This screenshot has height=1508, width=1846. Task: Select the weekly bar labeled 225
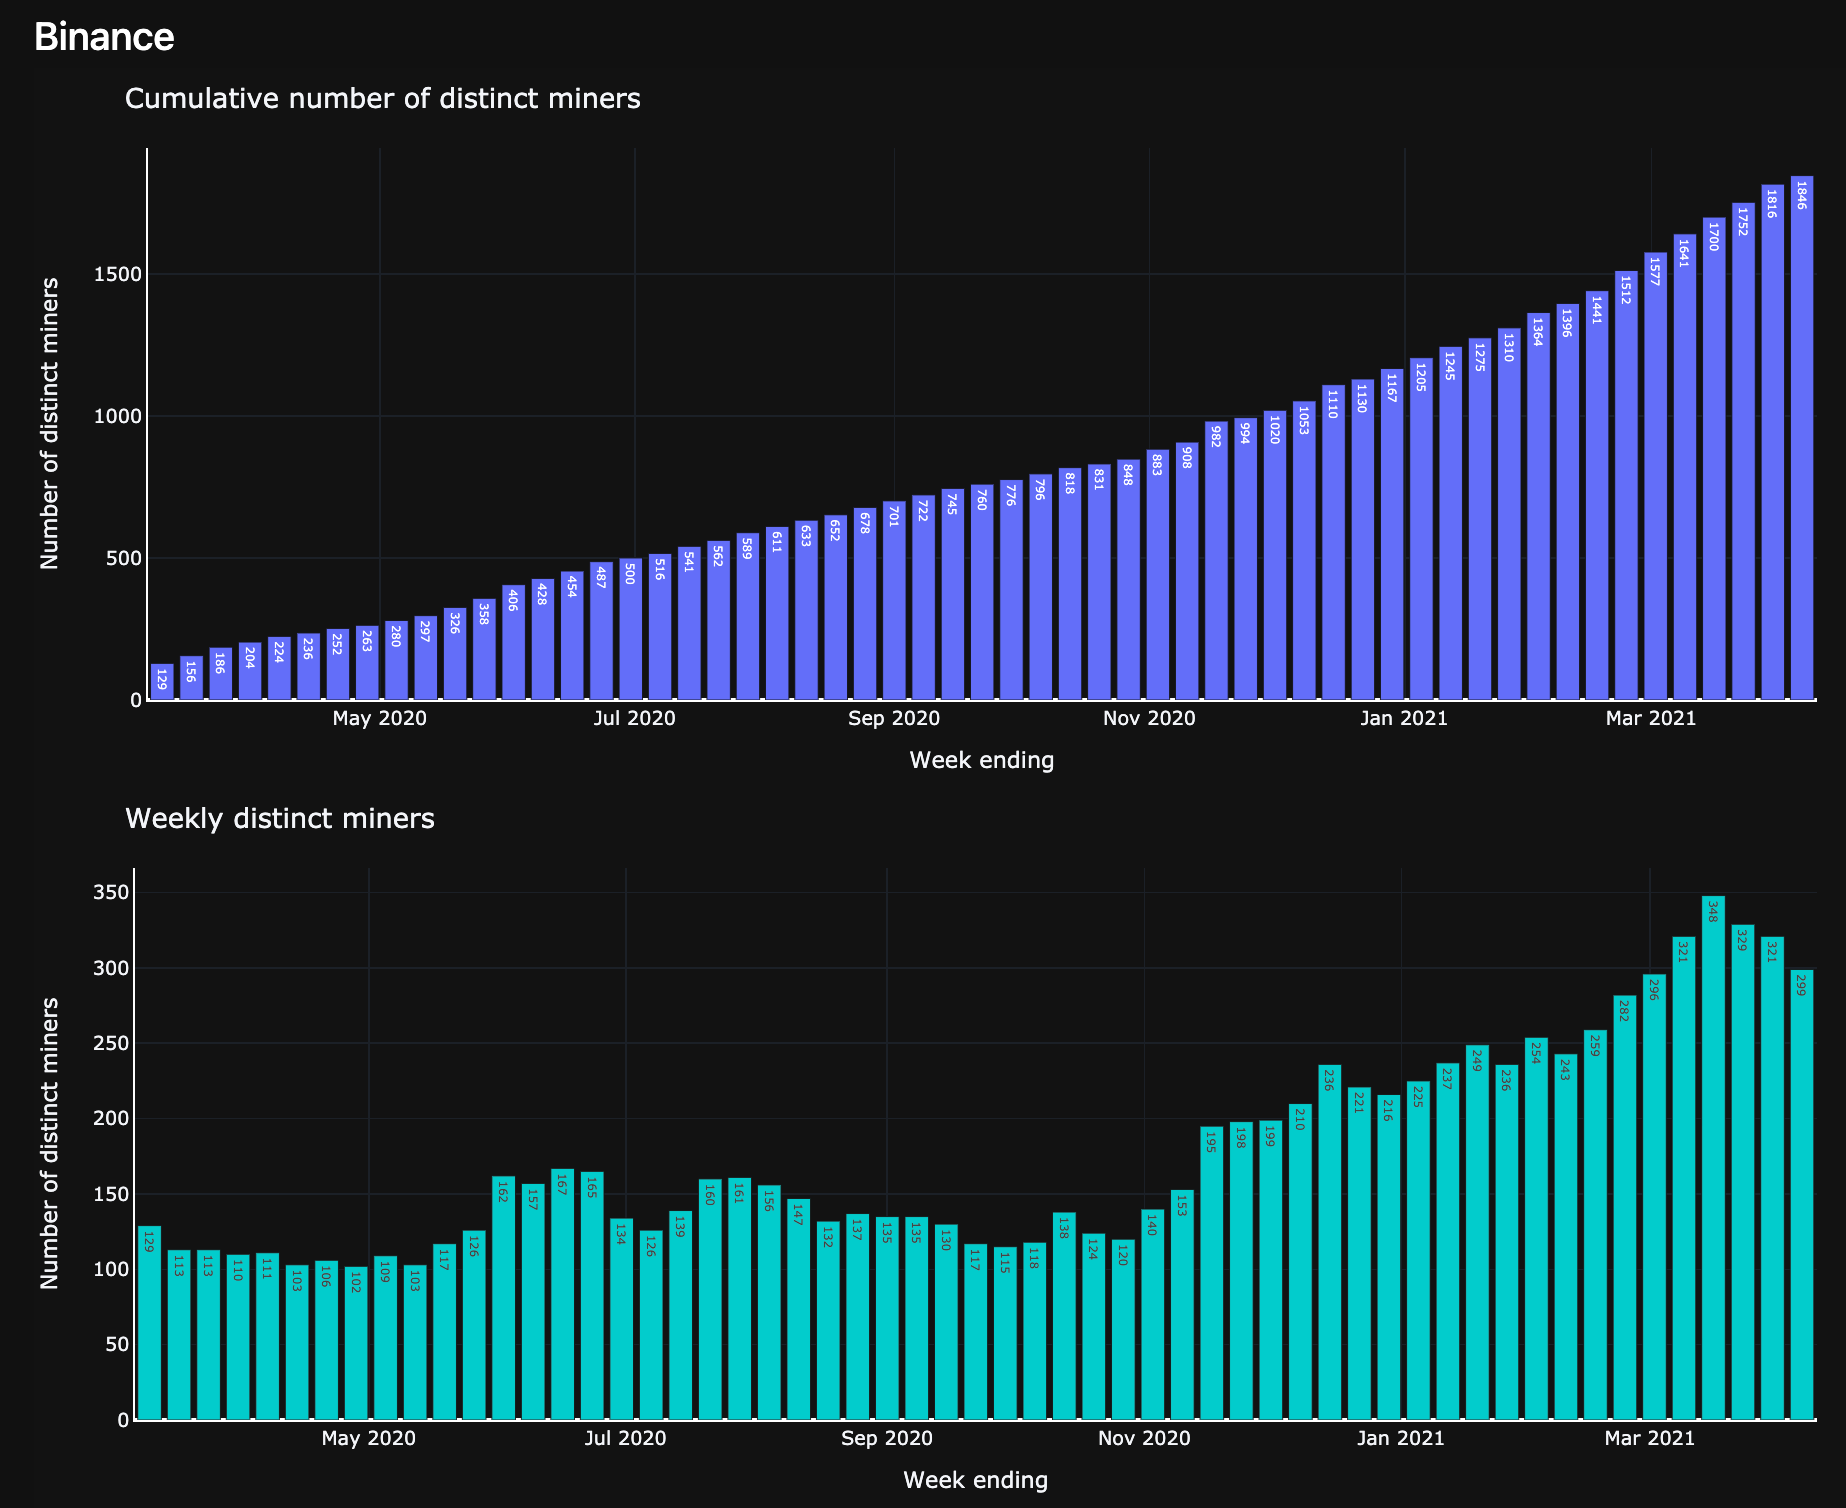click(1418, 1251)
